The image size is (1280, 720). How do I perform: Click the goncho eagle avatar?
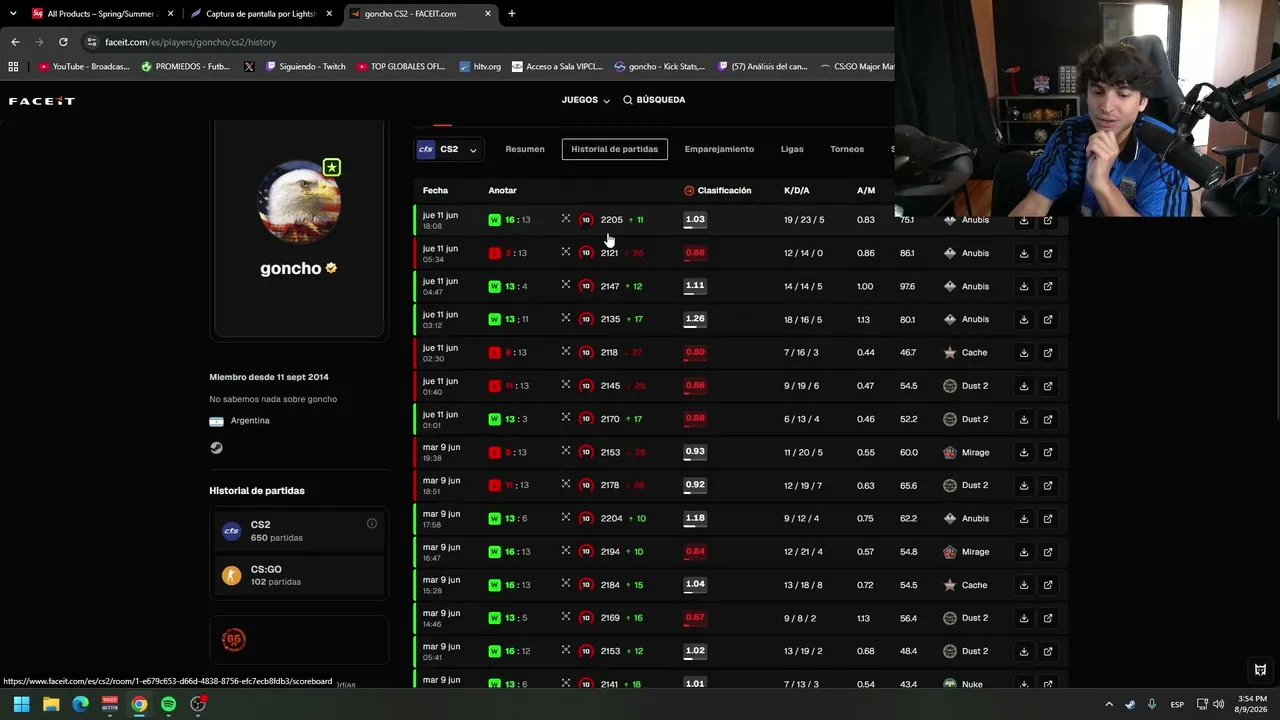[x=300, y=202]
